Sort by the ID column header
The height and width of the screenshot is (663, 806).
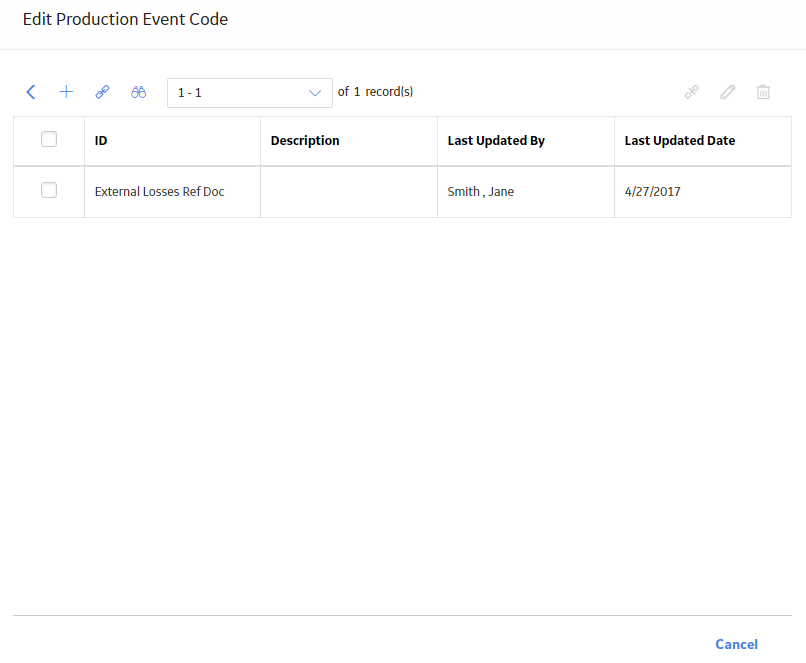point(101,140)
